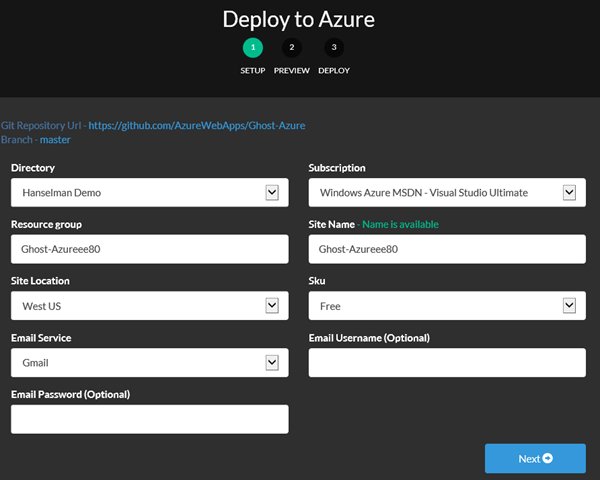
Task: Open the Subscription dropdown arrow
Action: pyautogui.click(x=569, y=193)
